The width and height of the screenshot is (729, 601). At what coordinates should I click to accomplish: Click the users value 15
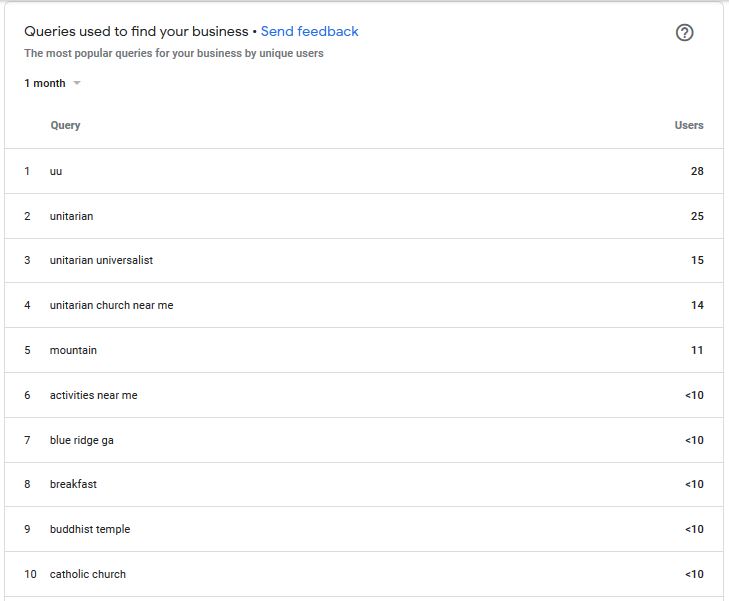(x=697, y=260)
